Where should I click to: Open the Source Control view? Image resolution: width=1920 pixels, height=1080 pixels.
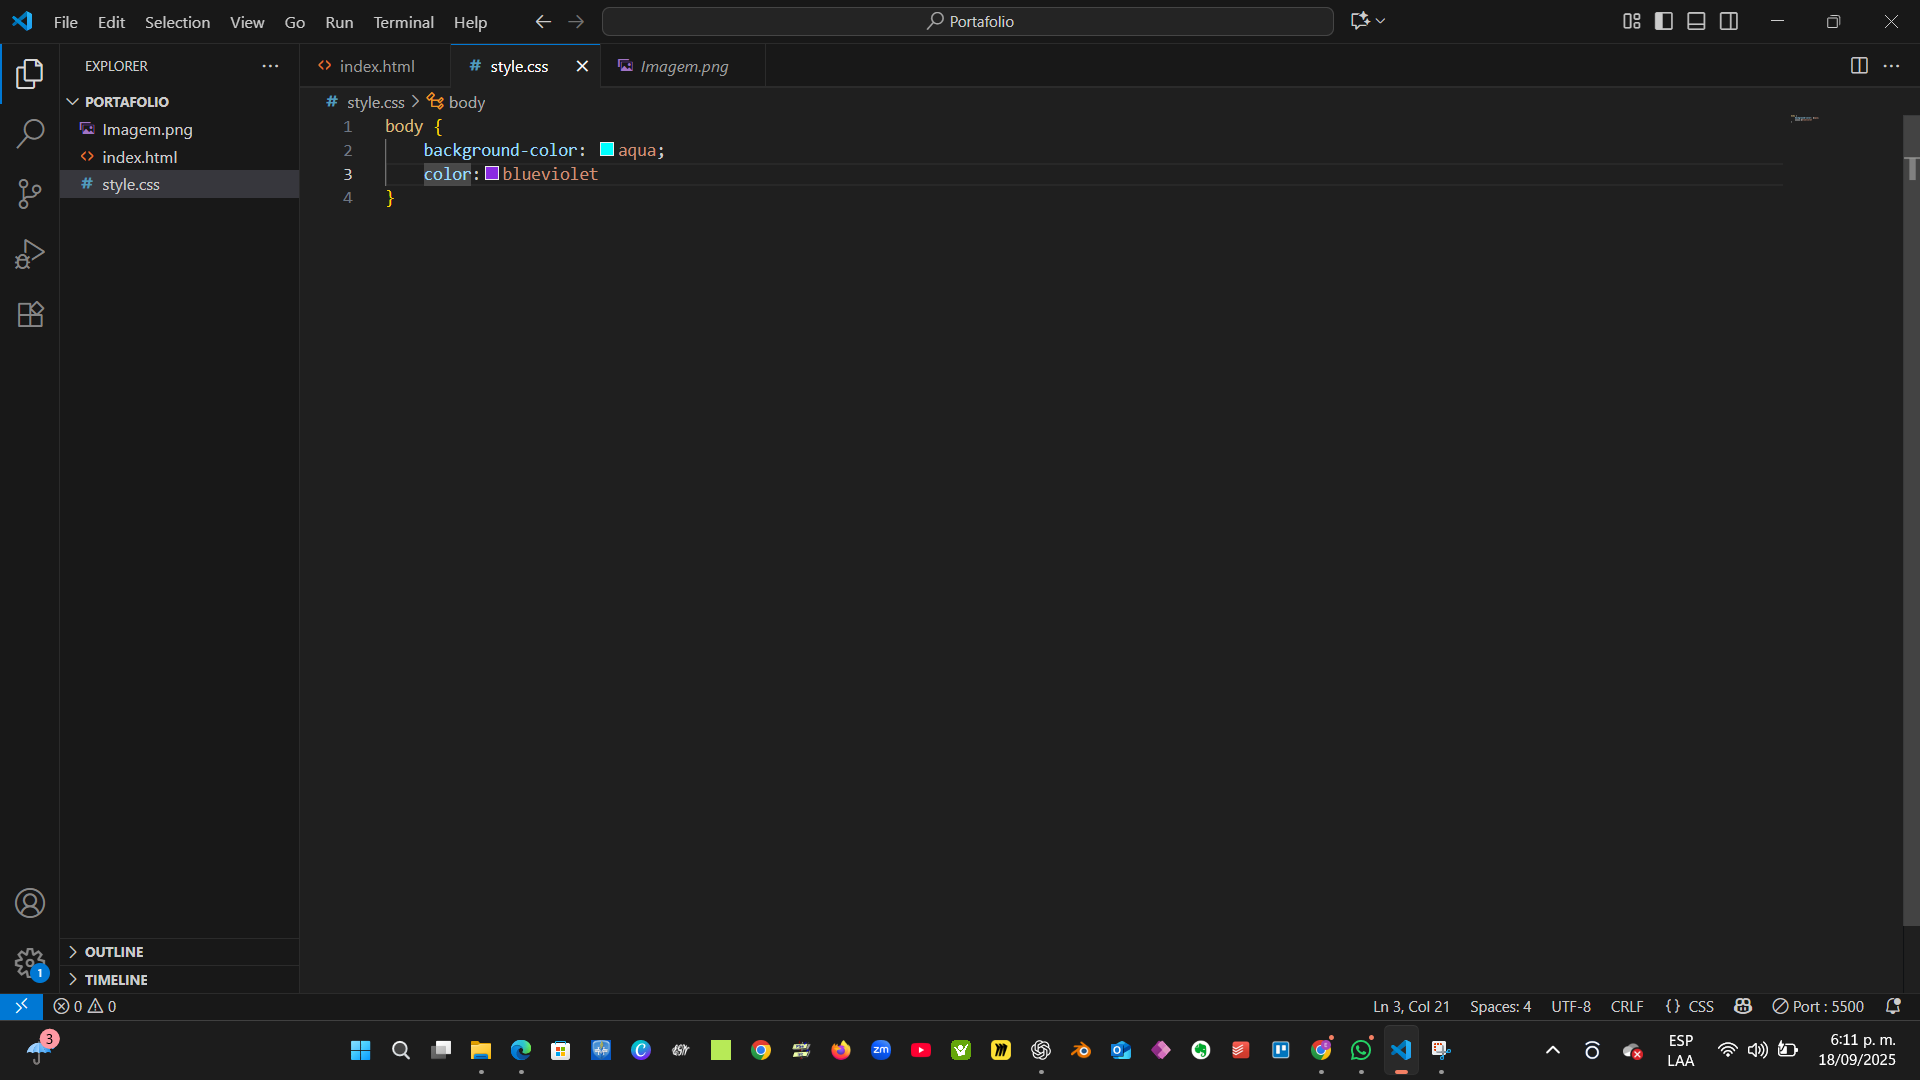click(30, 194)
